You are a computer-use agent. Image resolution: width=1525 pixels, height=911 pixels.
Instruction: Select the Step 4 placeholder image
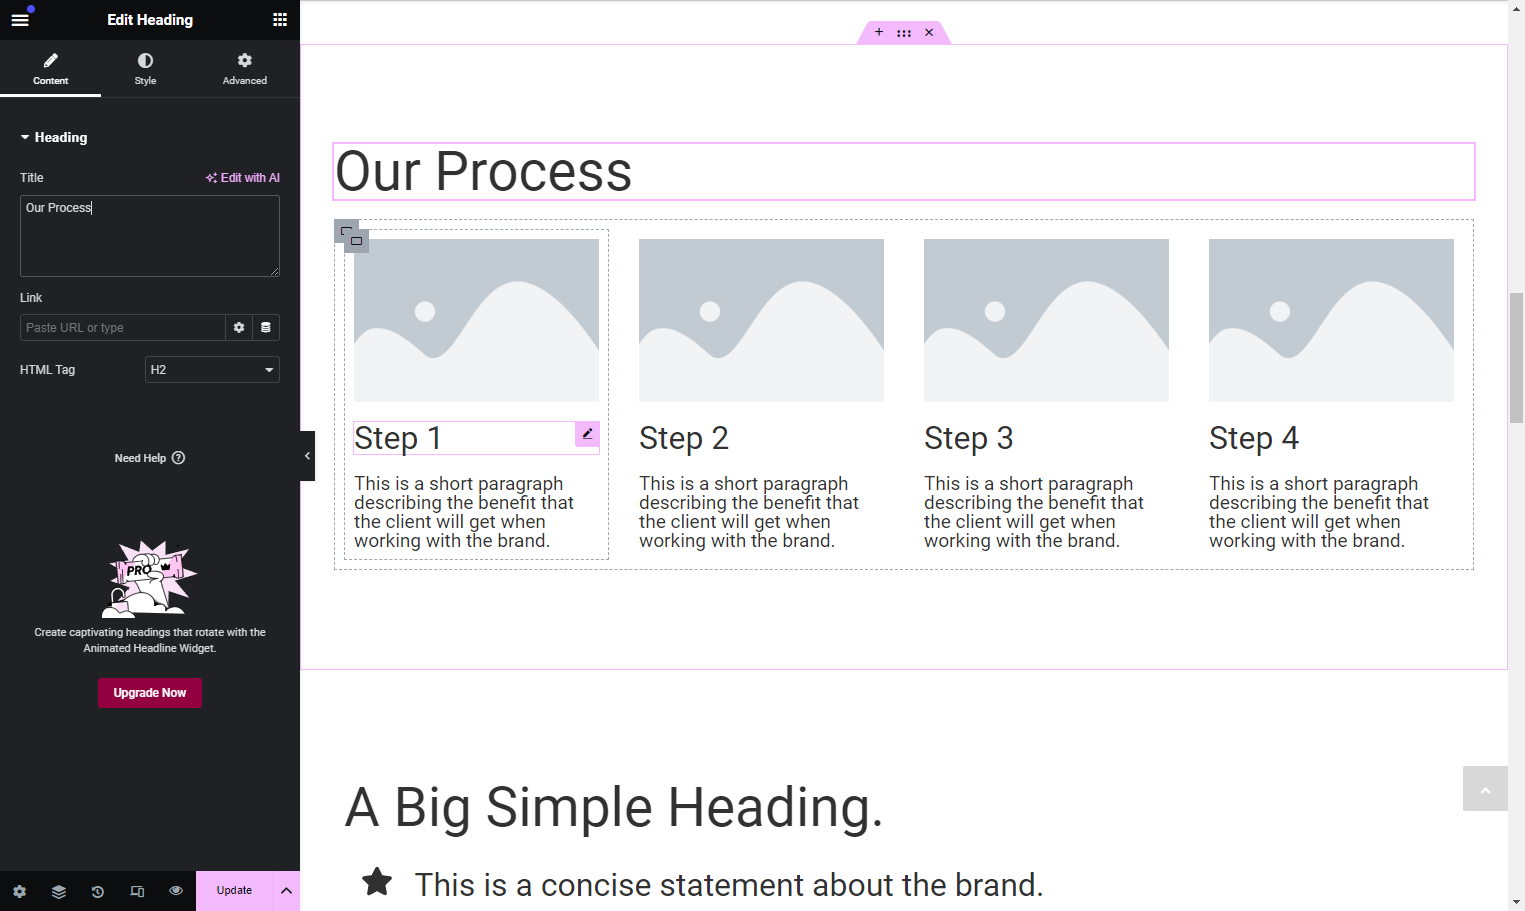(1331, 320)
